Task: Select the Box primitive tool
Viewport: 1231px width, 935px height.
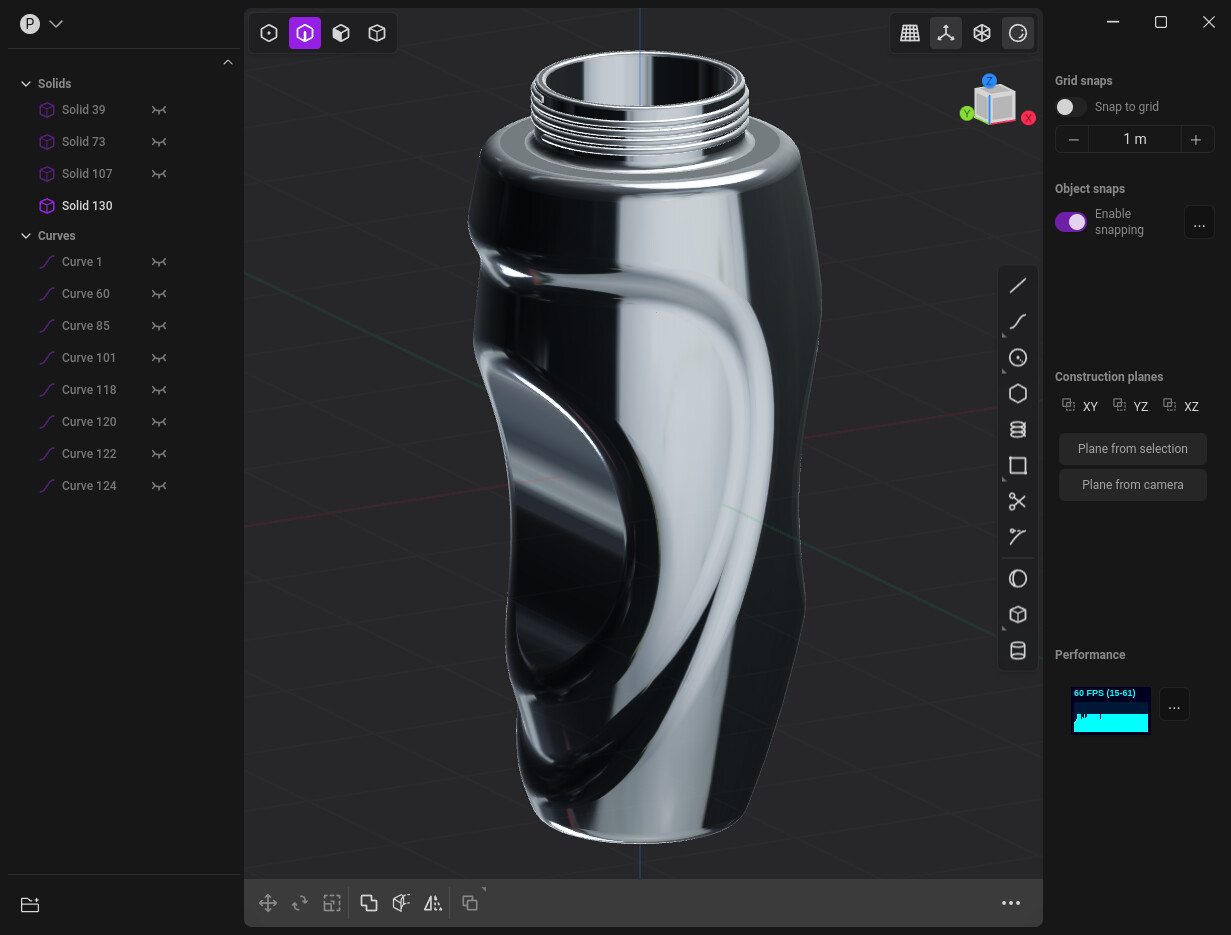Action: click(1017, 614)
